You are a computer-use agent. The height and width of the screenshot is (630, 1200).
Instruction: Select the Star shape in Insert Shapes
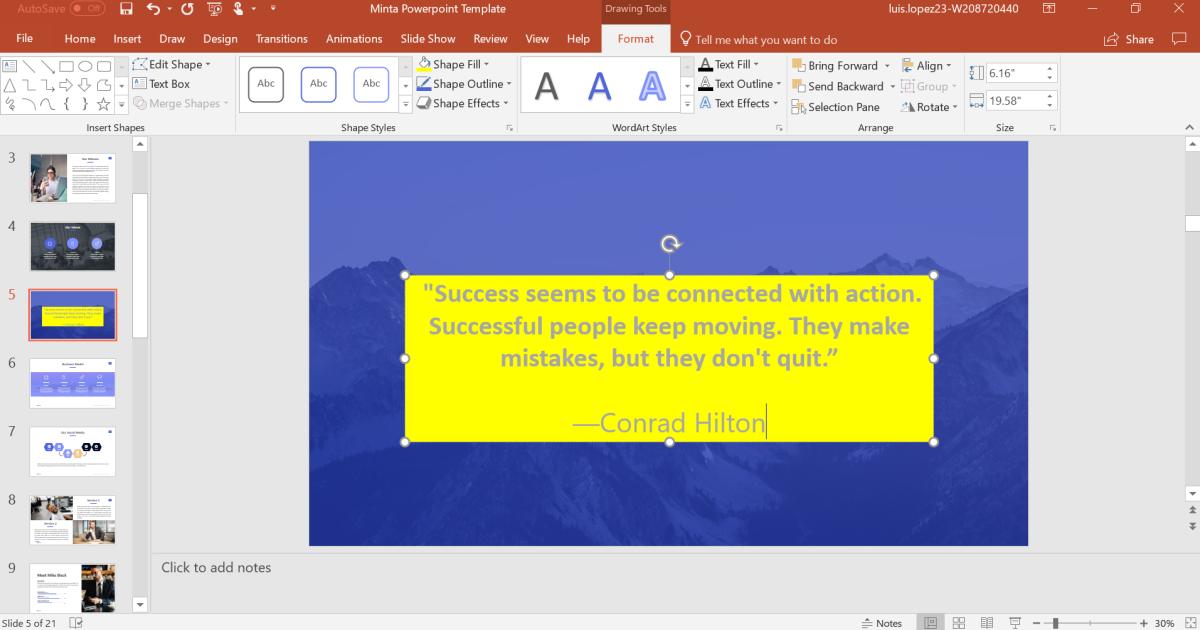pyautogui.click(x=103, y=102)
